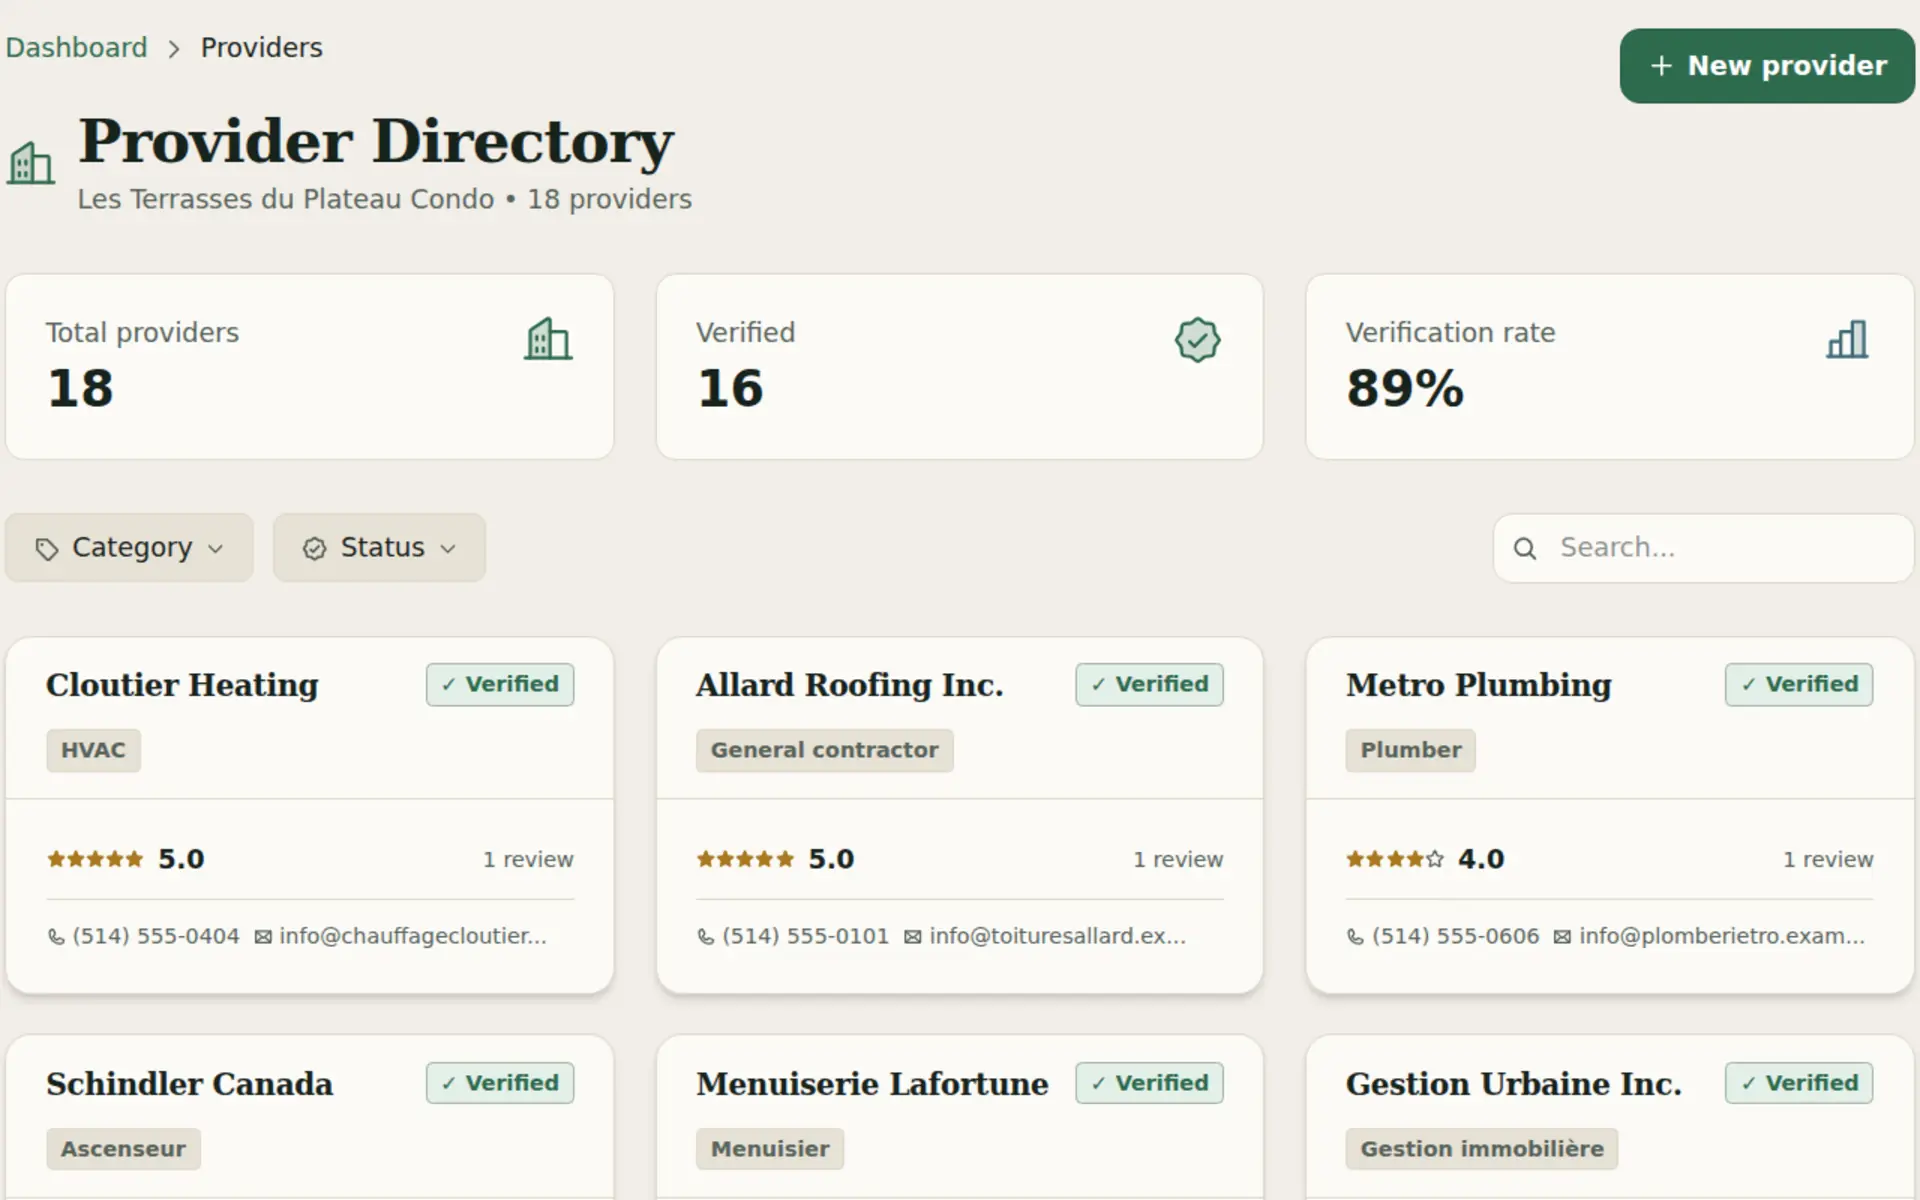Click the envelope icon on Cloutier Heating card
The width and height of the screenshot is (1920, 1200).
click(263, 937)
